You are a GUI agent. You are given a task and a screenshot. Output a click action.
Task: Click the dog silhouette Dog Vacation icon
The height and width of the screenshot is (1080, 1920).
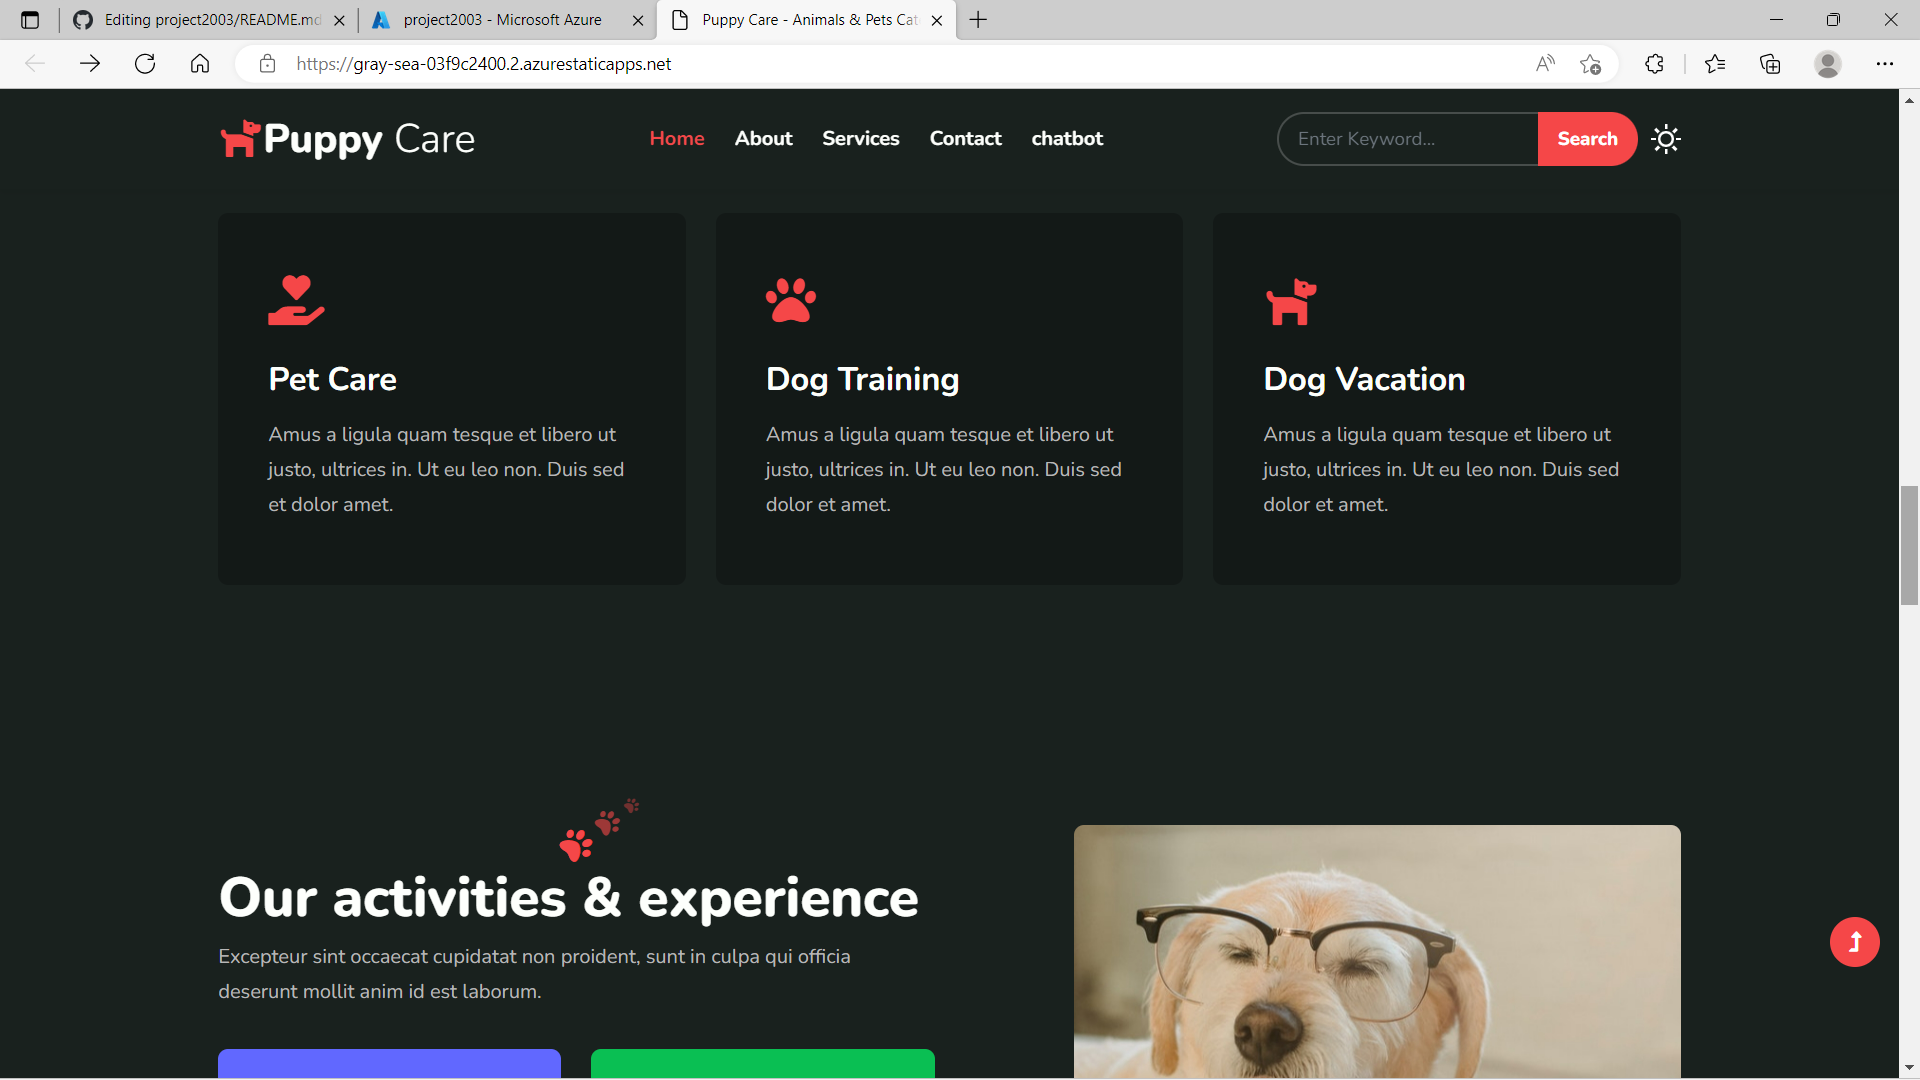click(x=1290, y=301)
